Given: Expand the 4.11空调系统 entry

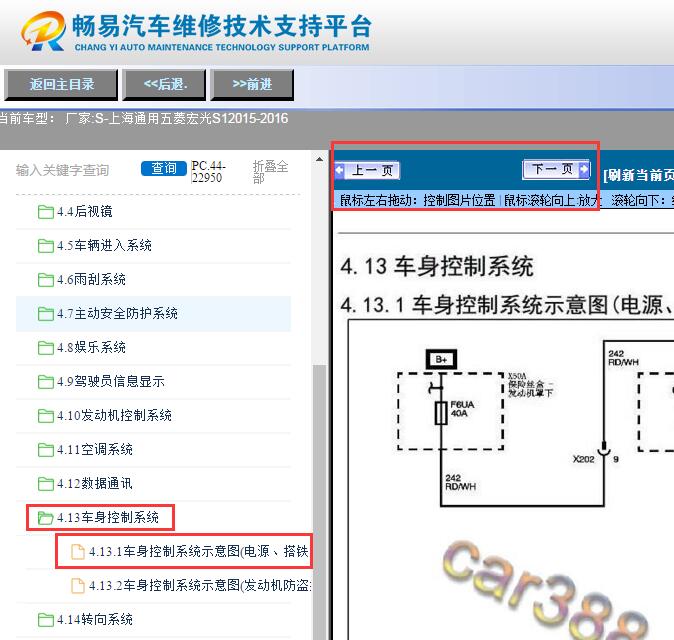Looking at the screenshot, I should (95, 450).
